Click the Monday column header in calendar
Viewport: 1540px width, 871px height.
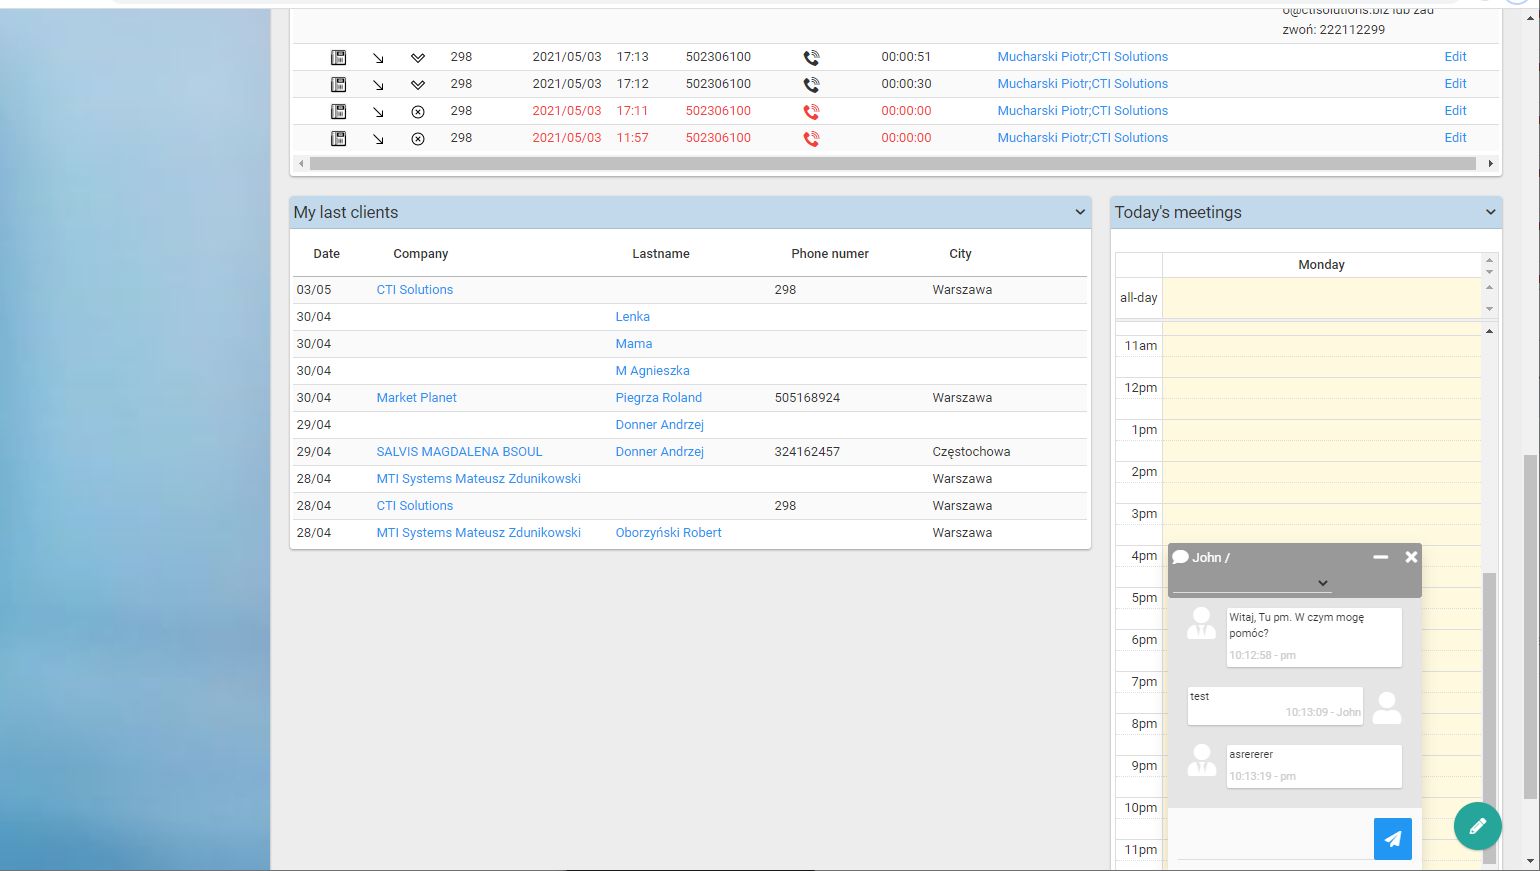coord(1321,265)
